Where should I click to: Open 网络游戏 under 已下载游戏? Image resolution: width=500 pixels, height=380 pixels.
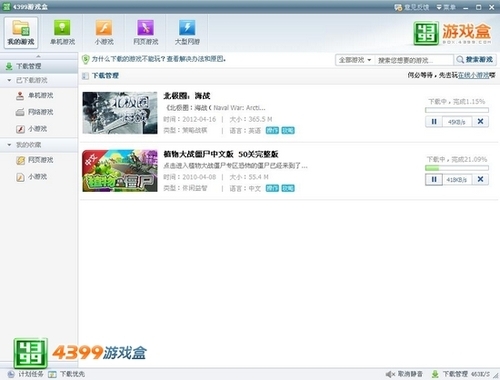34,112
